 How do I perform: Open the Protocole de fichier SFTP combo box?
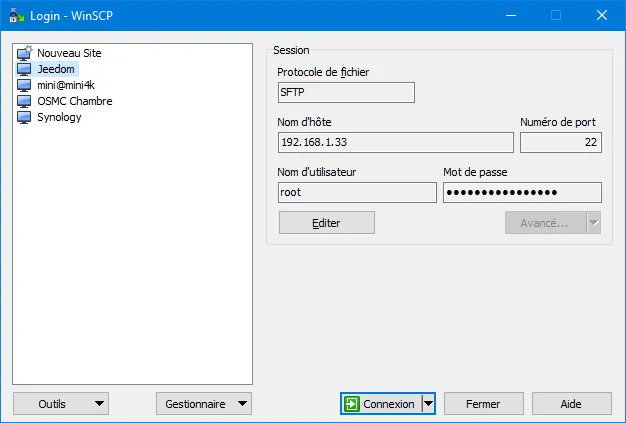(x=346, y=93)
